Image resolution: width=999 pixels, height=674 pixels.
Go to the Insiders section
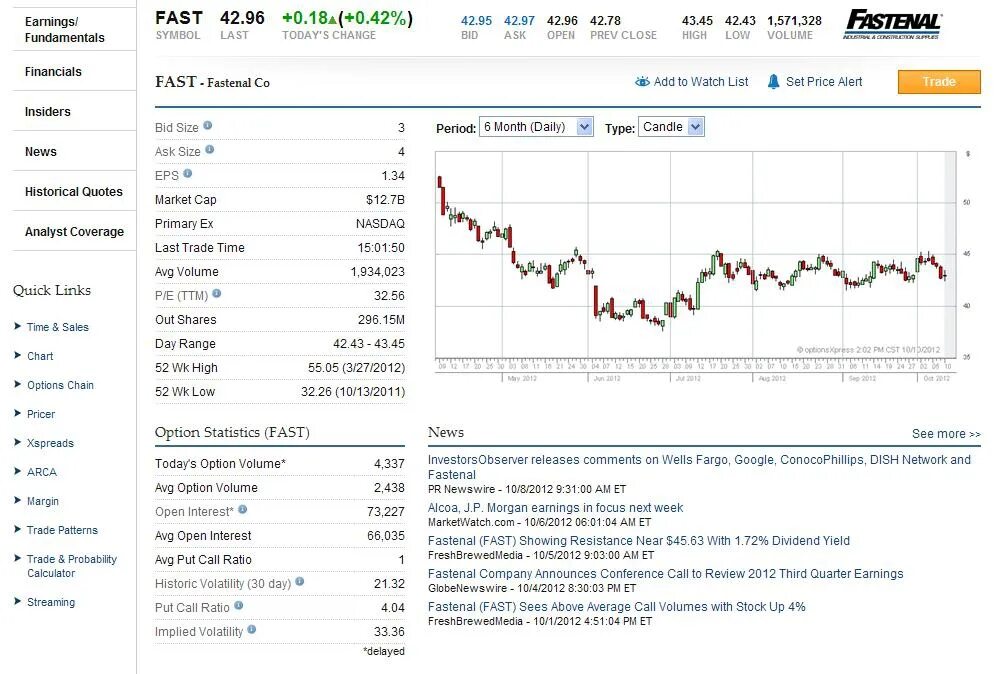47,112
